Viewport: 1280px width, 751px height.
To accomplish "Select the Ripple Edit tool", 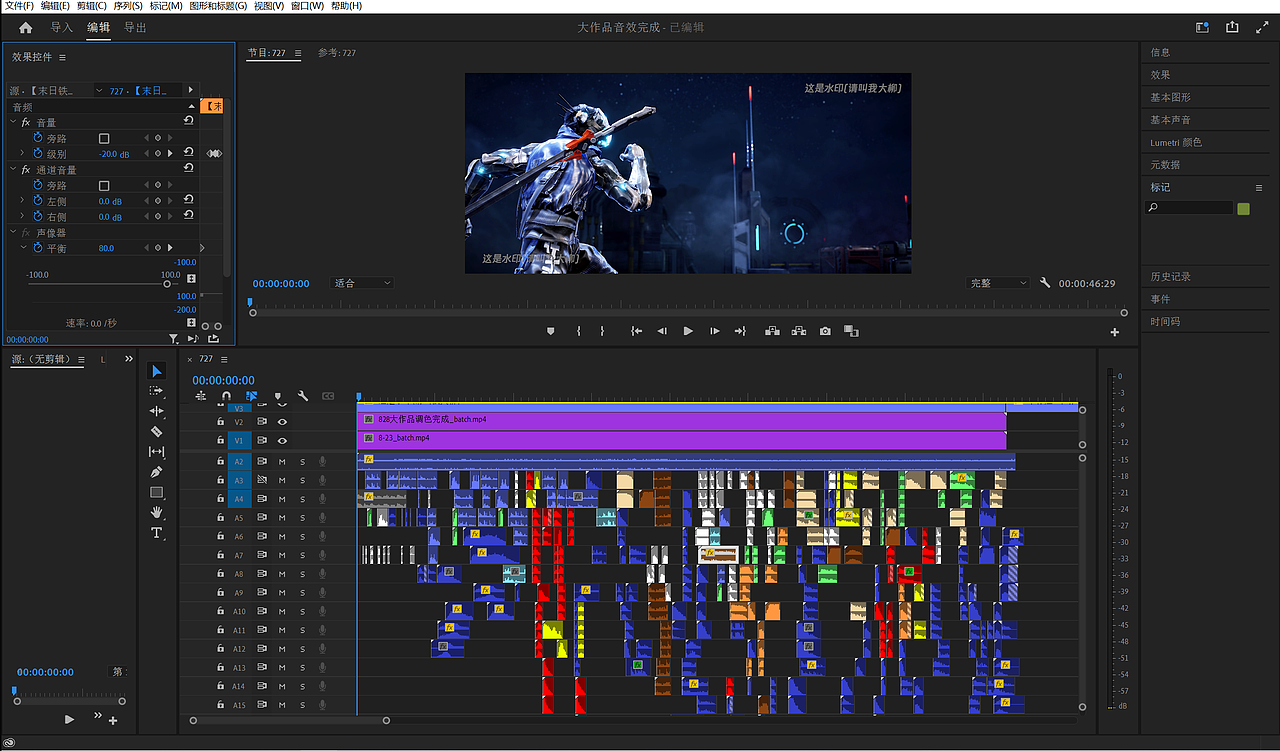I will pyautogui.click(x=156, y=411).
